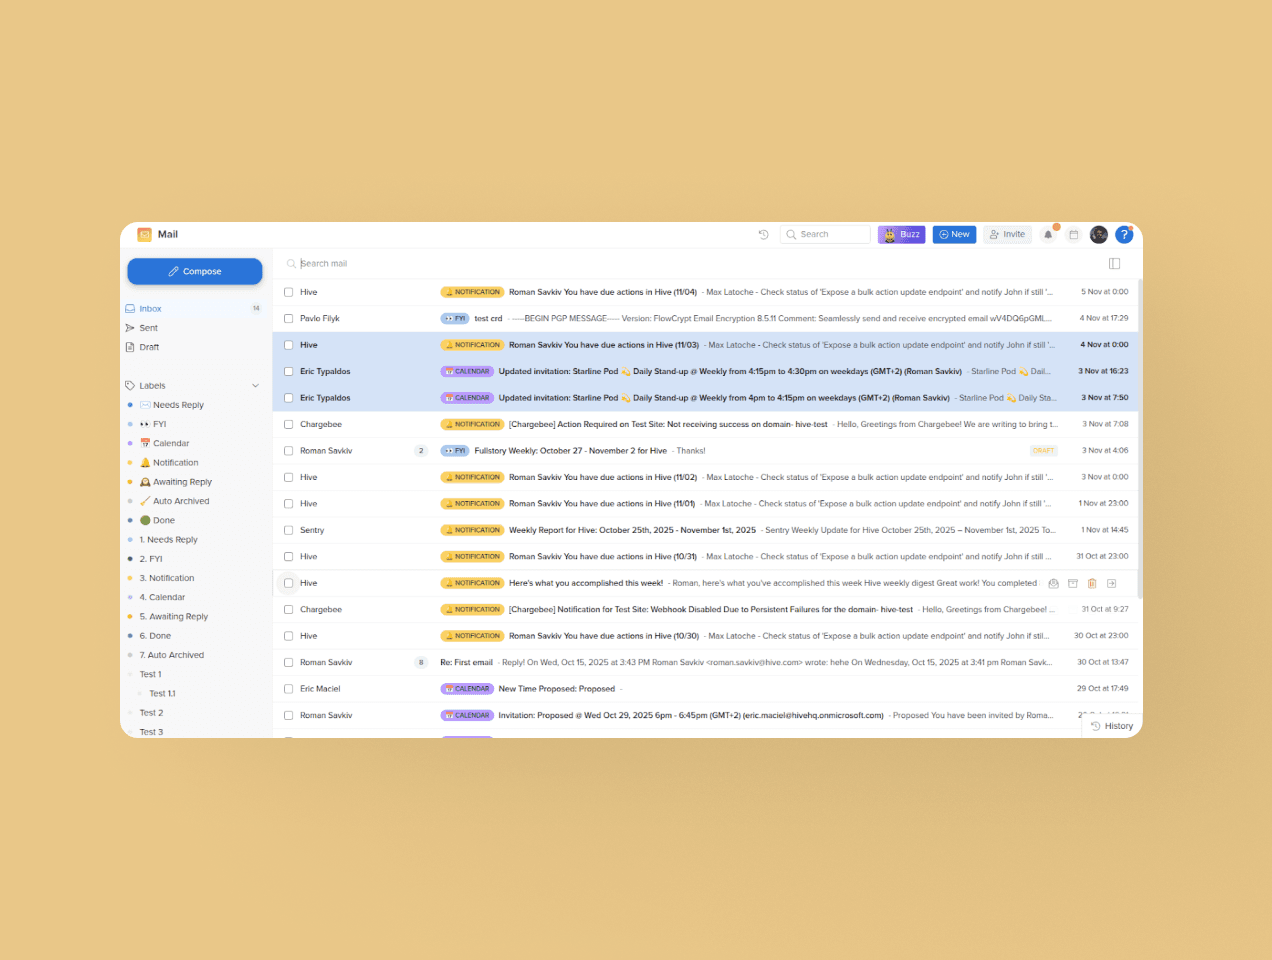
Task: Toggle the reading pane layout icon
Action: click(1114, 263)
